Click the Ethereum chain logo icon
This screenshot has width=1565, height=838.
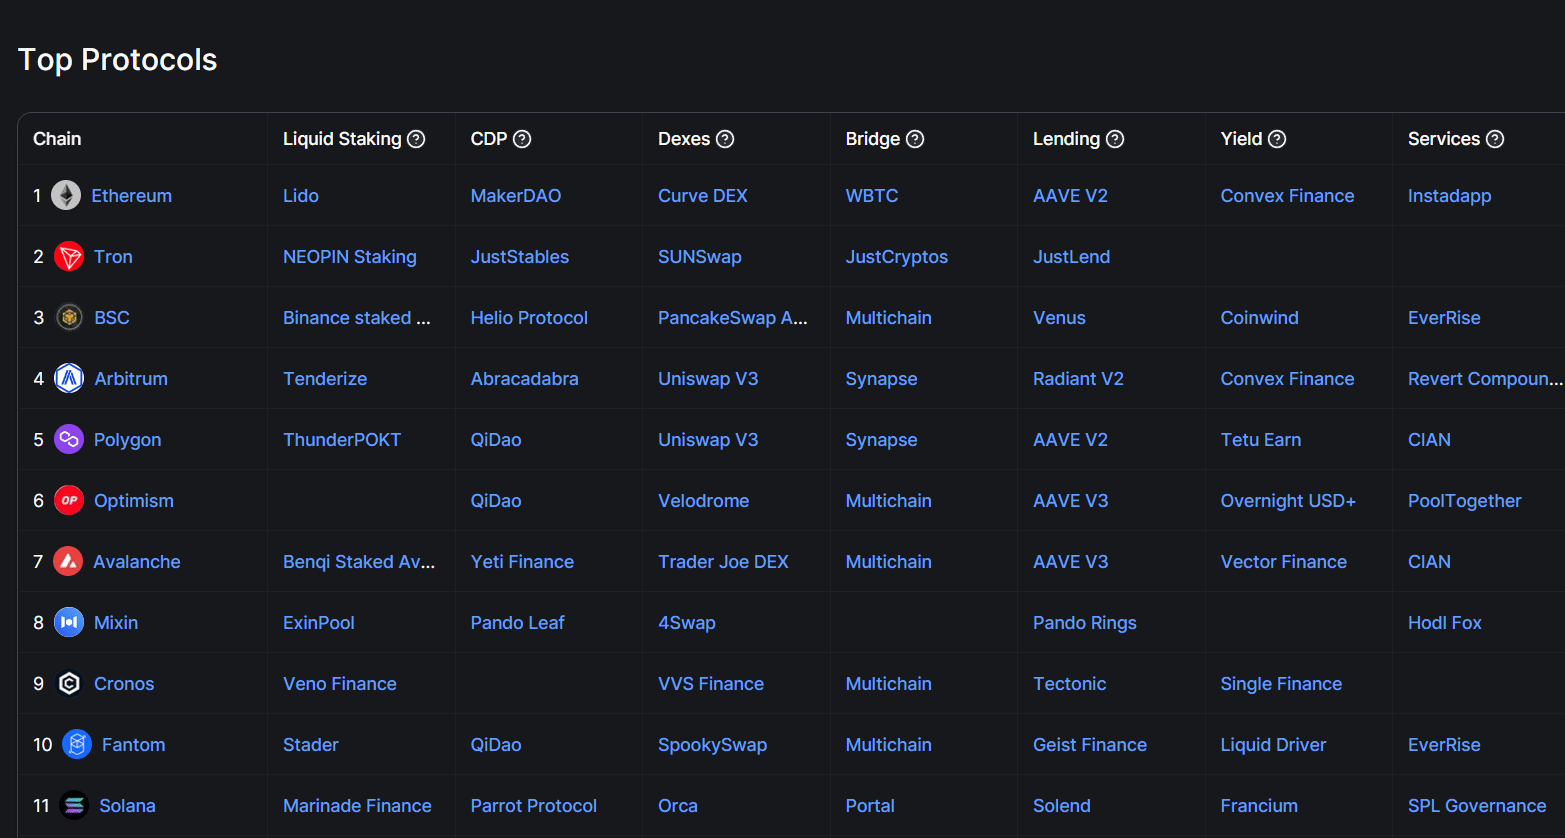tap(66, 196)
